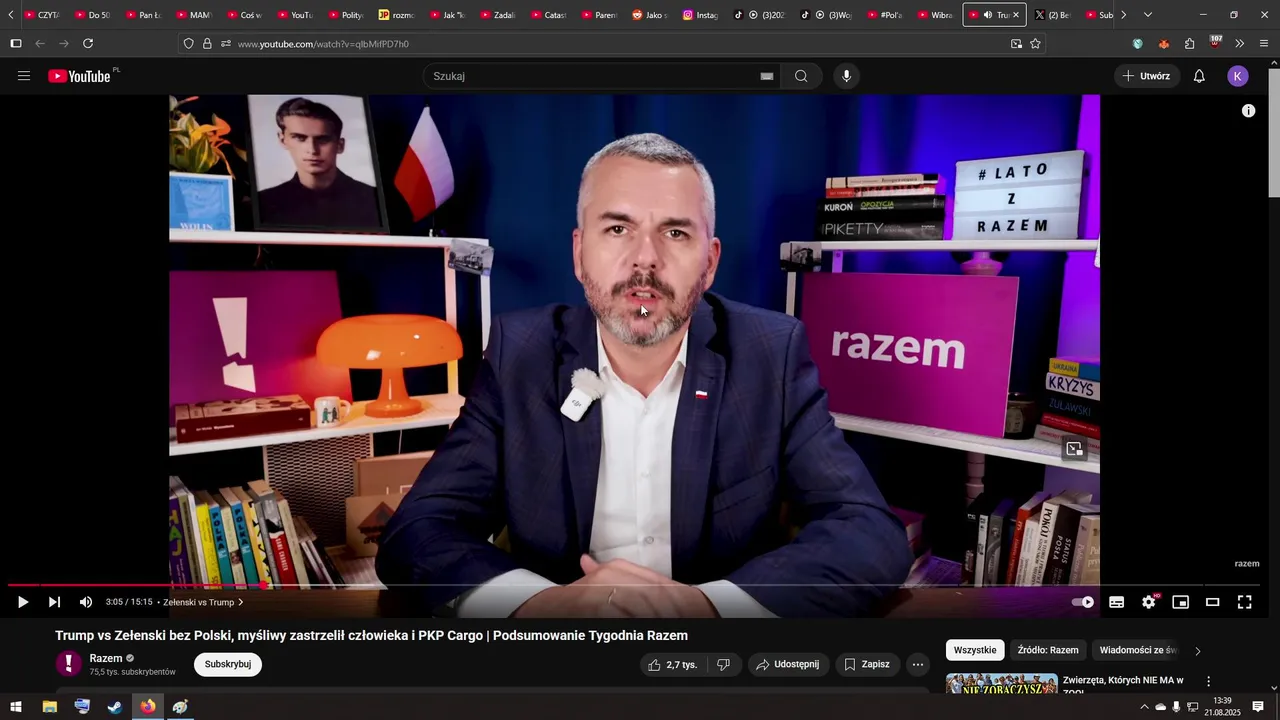Open picture-in-picture urlbar icon

[x=1016, y=44]
